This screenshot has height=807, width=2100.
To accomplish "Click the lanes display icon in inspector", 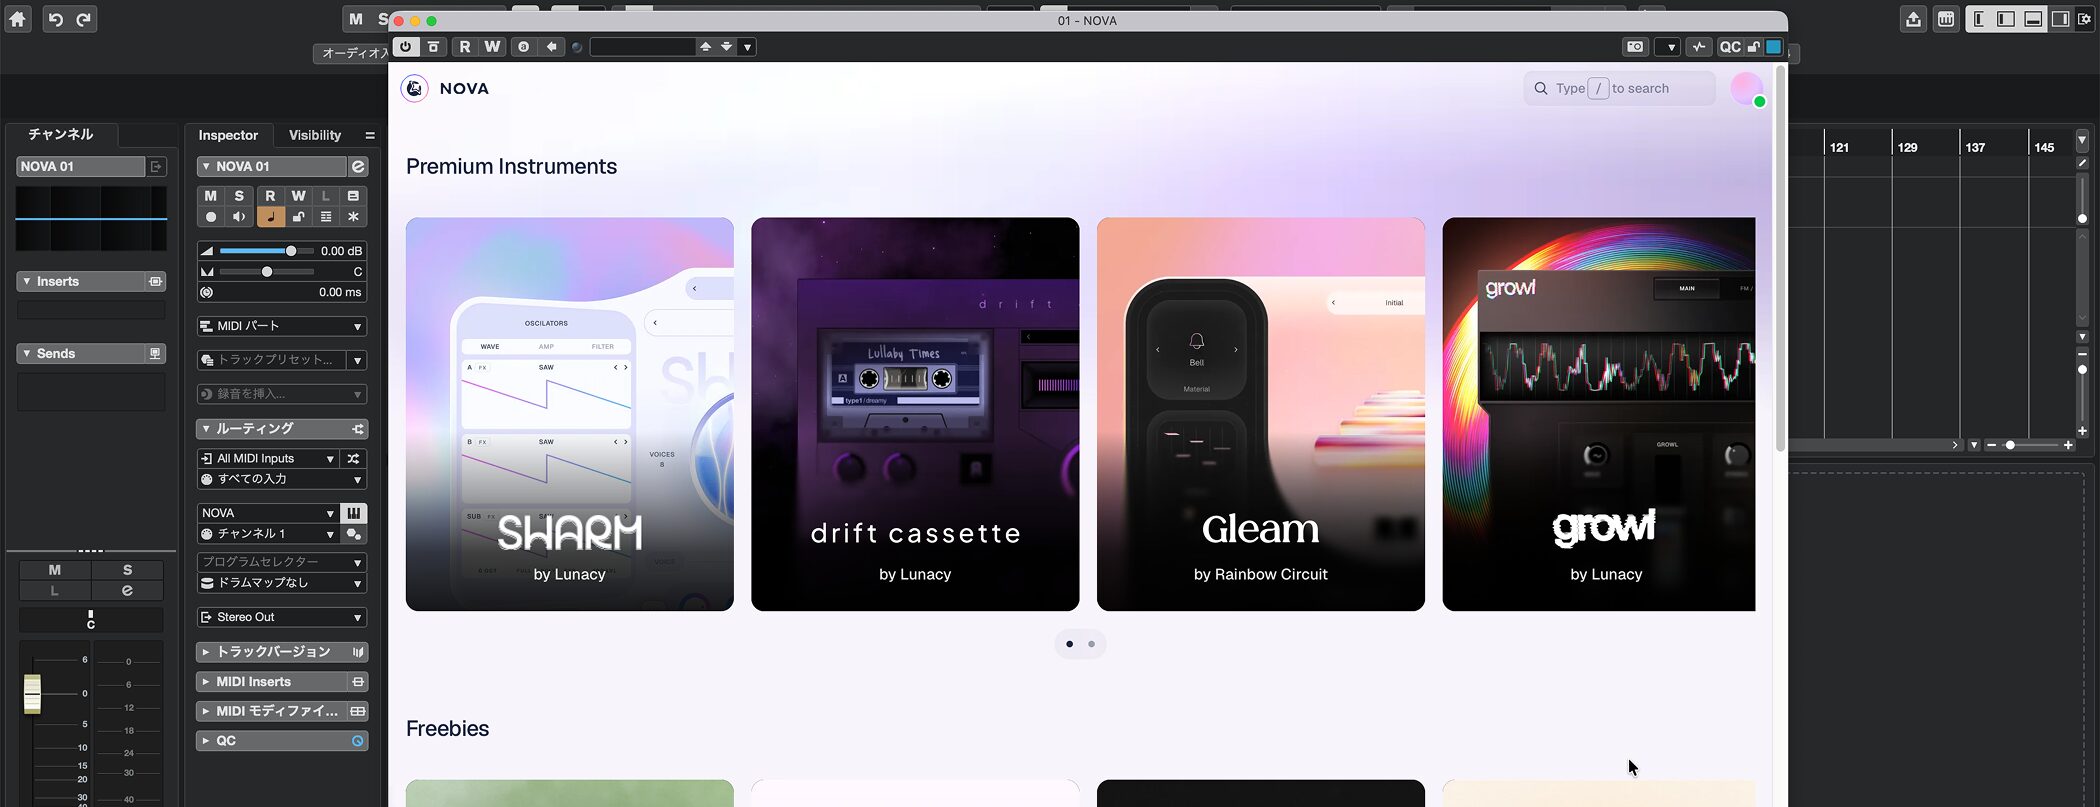I will pos(326,217).
